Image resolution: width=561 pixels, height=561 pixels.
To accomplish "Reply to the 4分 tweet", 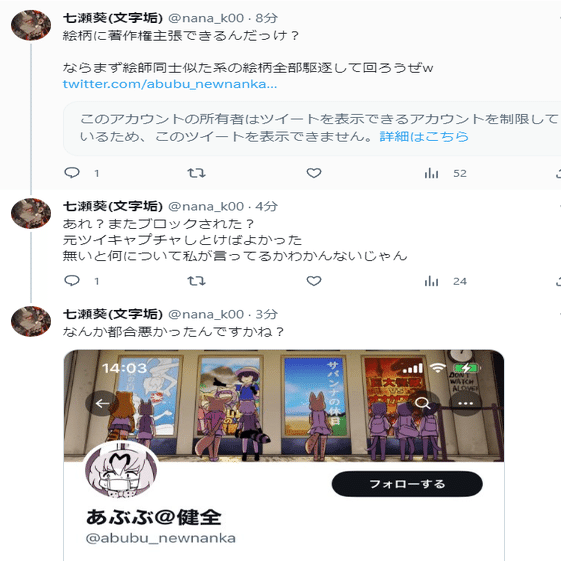I will pos(72,281).
